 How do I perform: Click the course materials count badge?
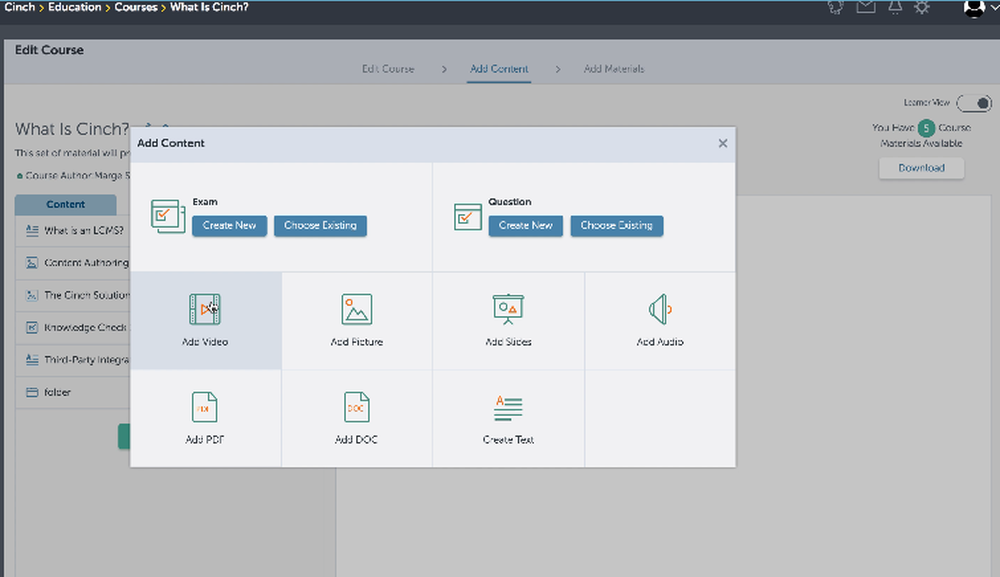click(x=926, y=128)
